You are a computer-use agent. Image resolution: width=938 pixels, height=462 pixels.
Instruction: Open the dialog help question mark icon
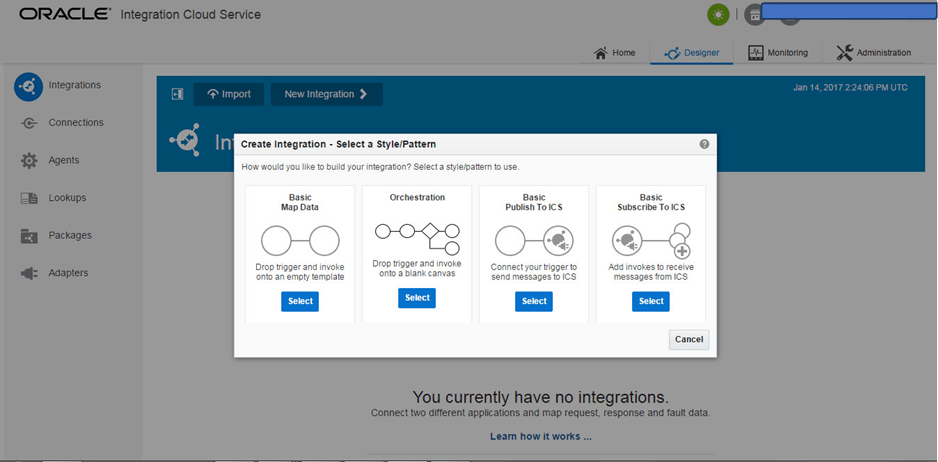point(704,144)
